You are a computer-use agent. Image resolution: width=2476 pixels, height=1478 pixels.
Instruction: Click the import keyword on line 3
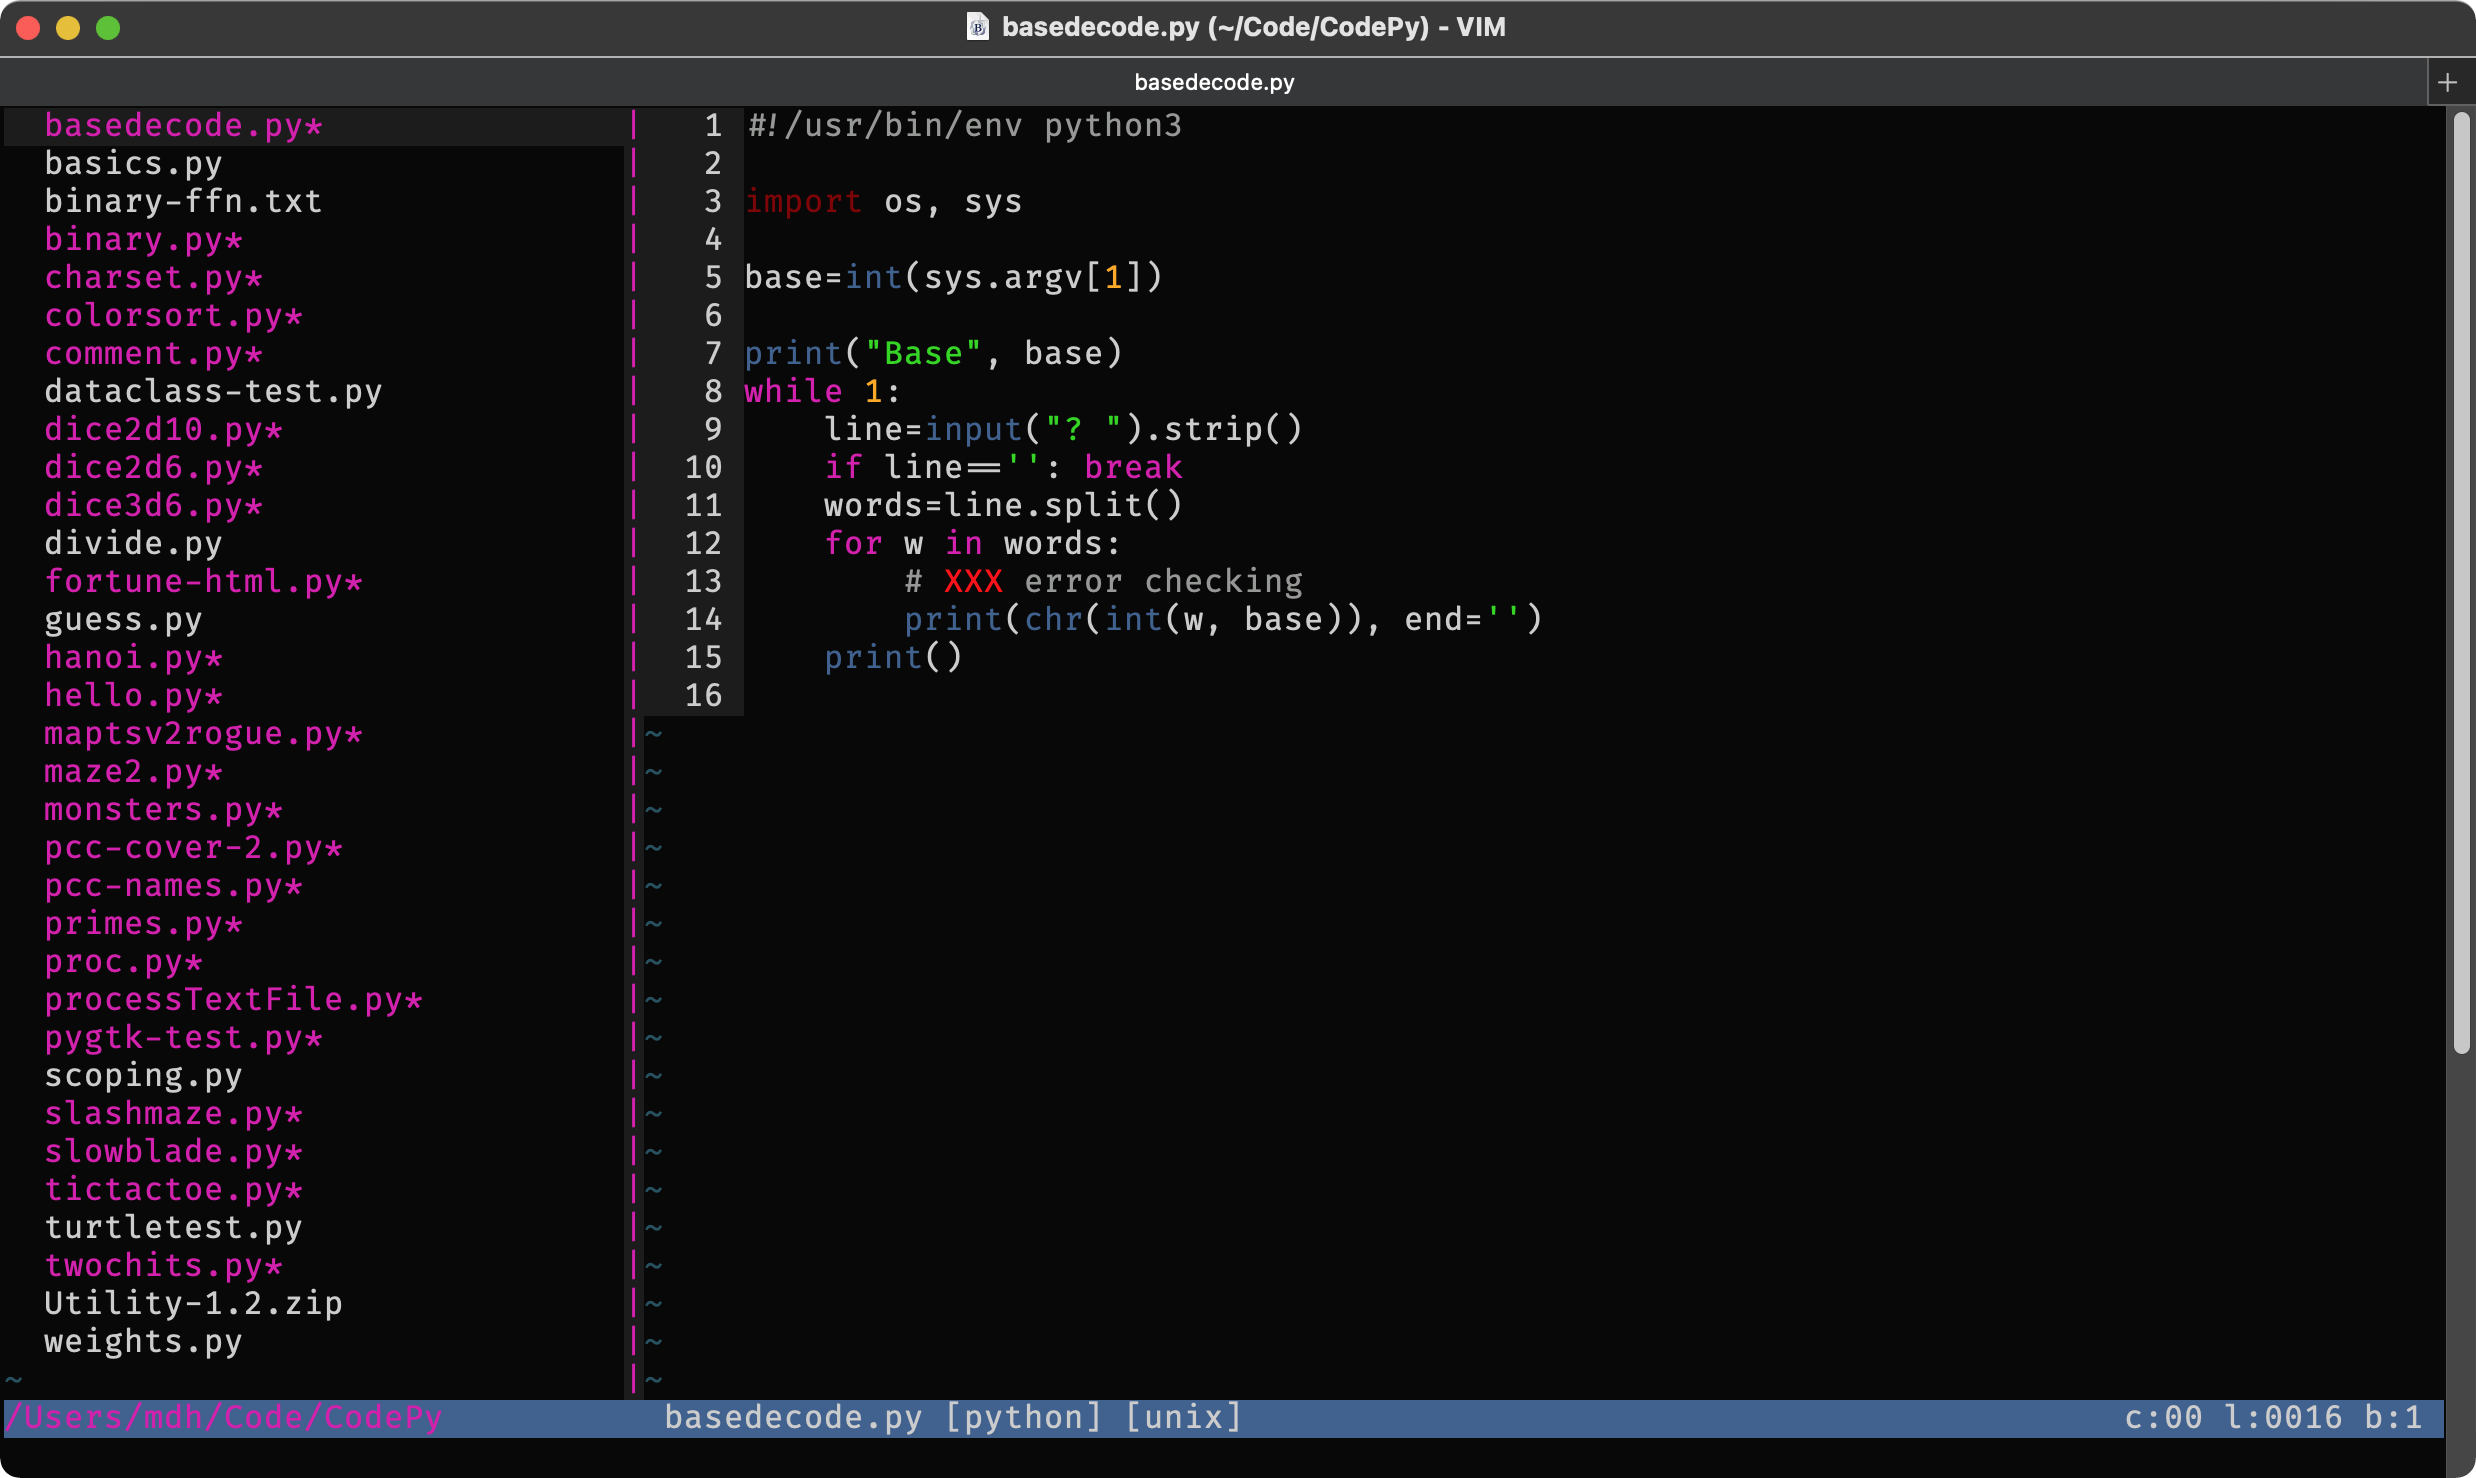[x=803, y=201]
